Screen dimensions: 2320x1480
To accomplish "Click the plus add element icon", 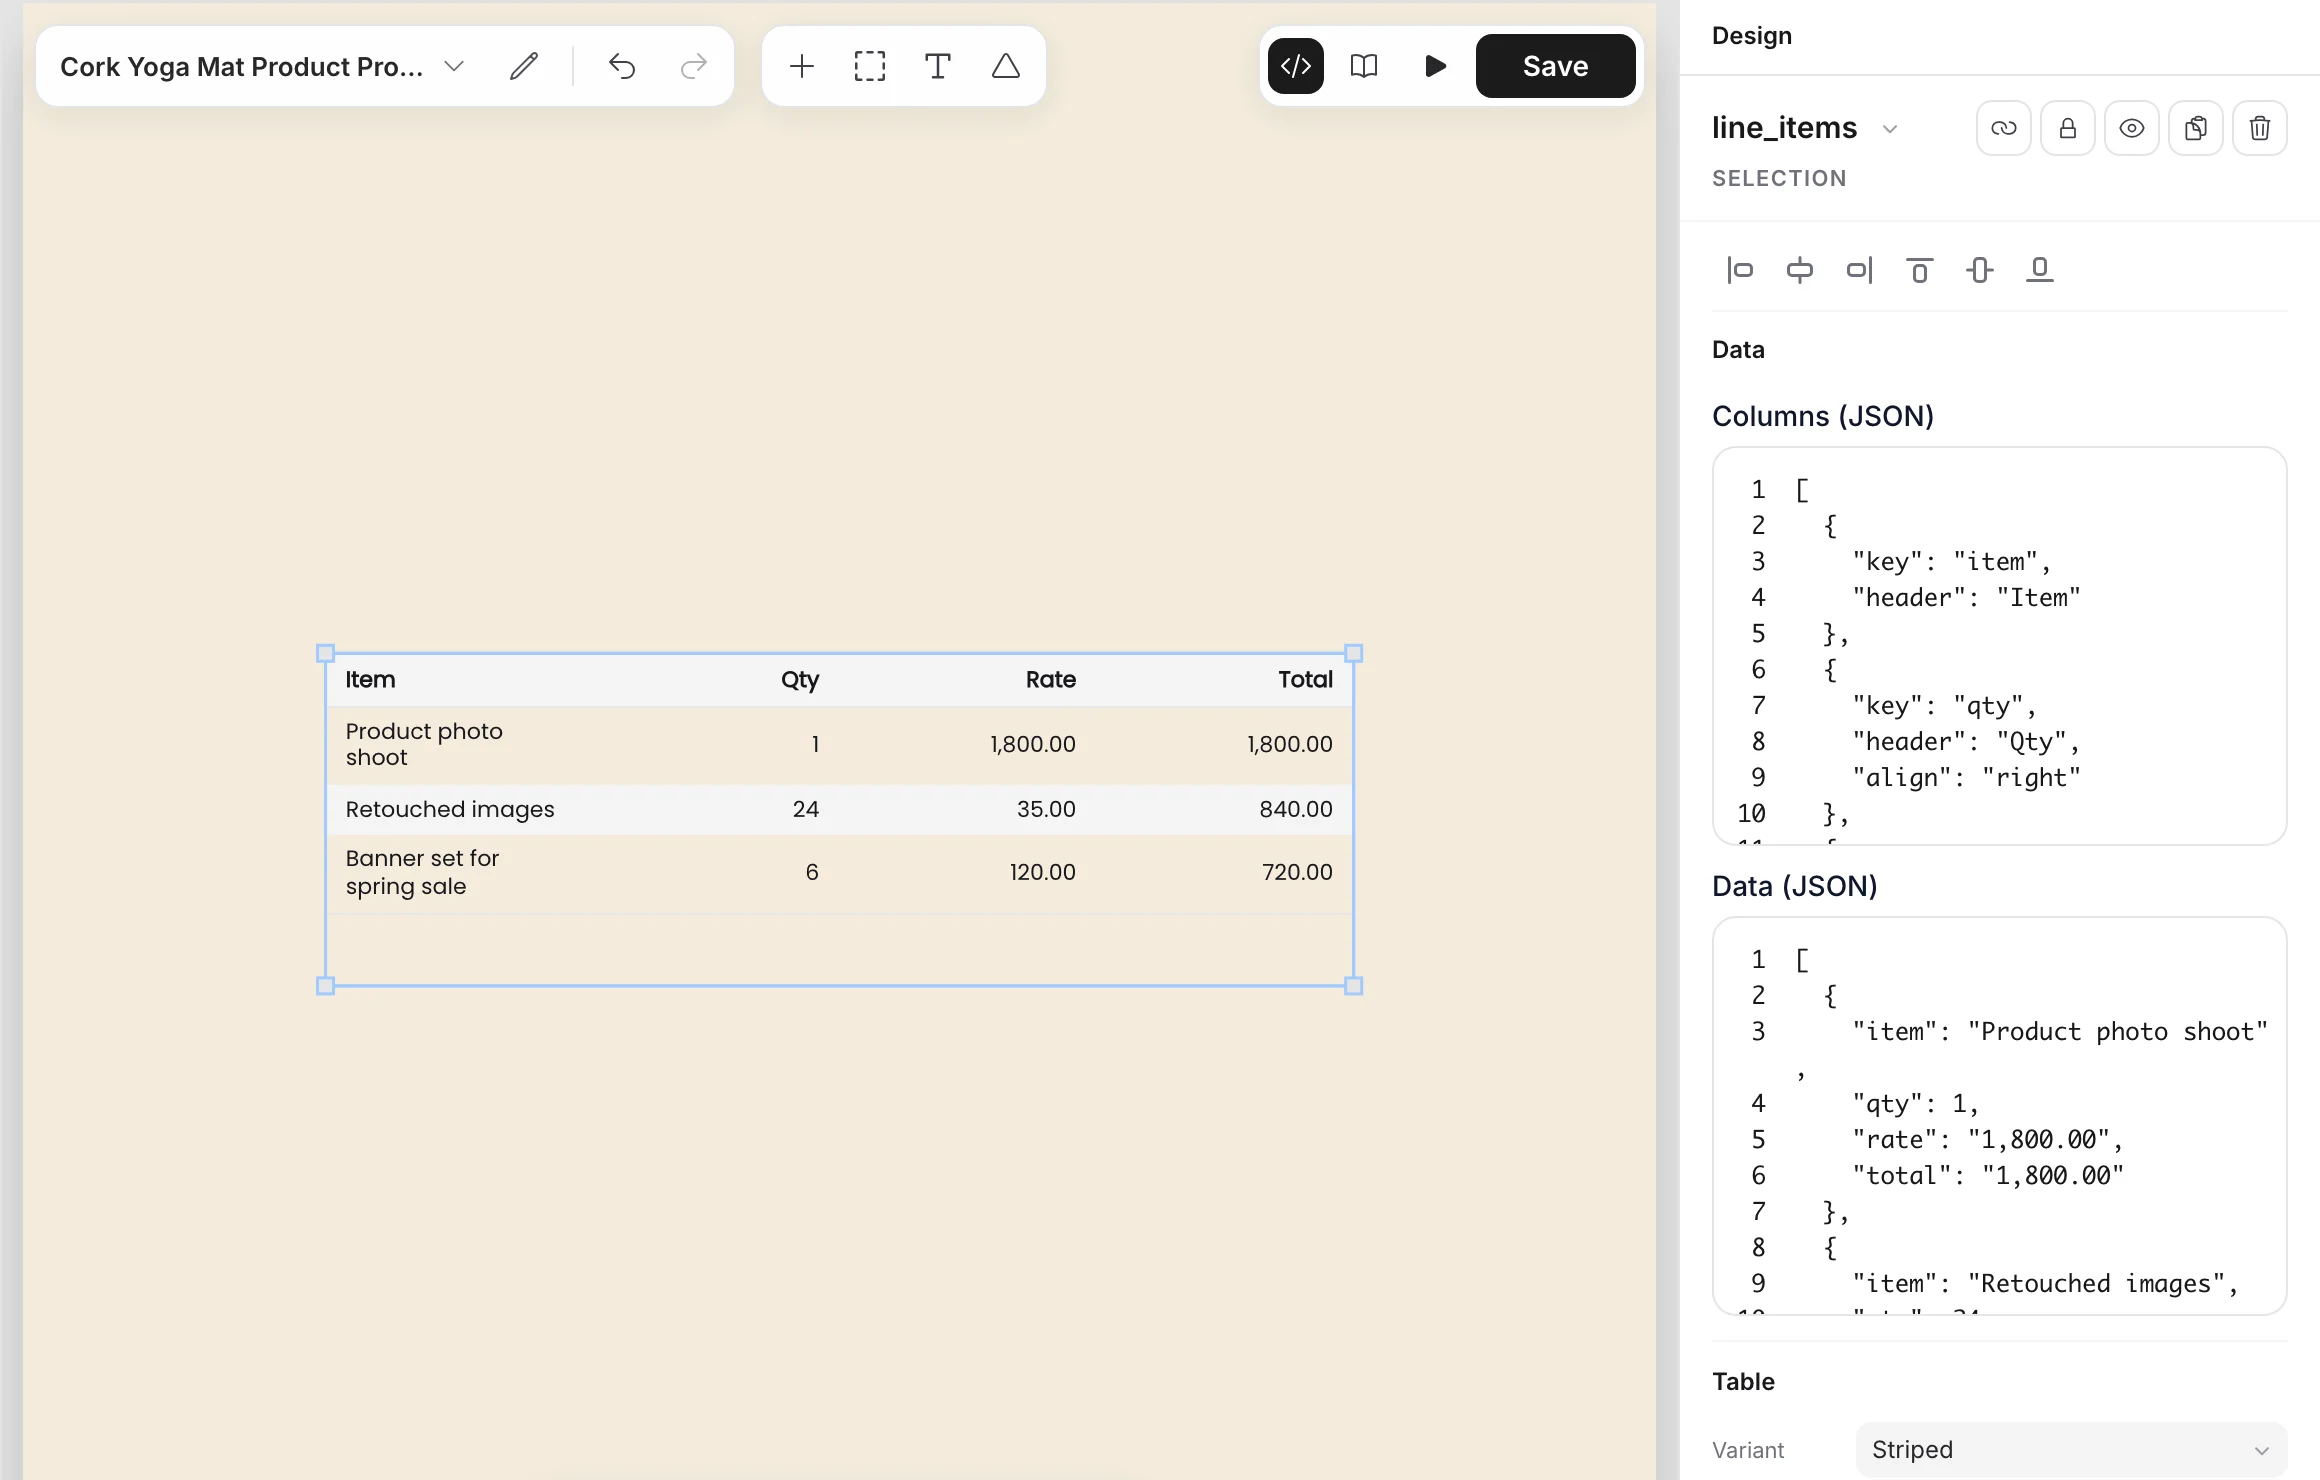I will (802, 66).
